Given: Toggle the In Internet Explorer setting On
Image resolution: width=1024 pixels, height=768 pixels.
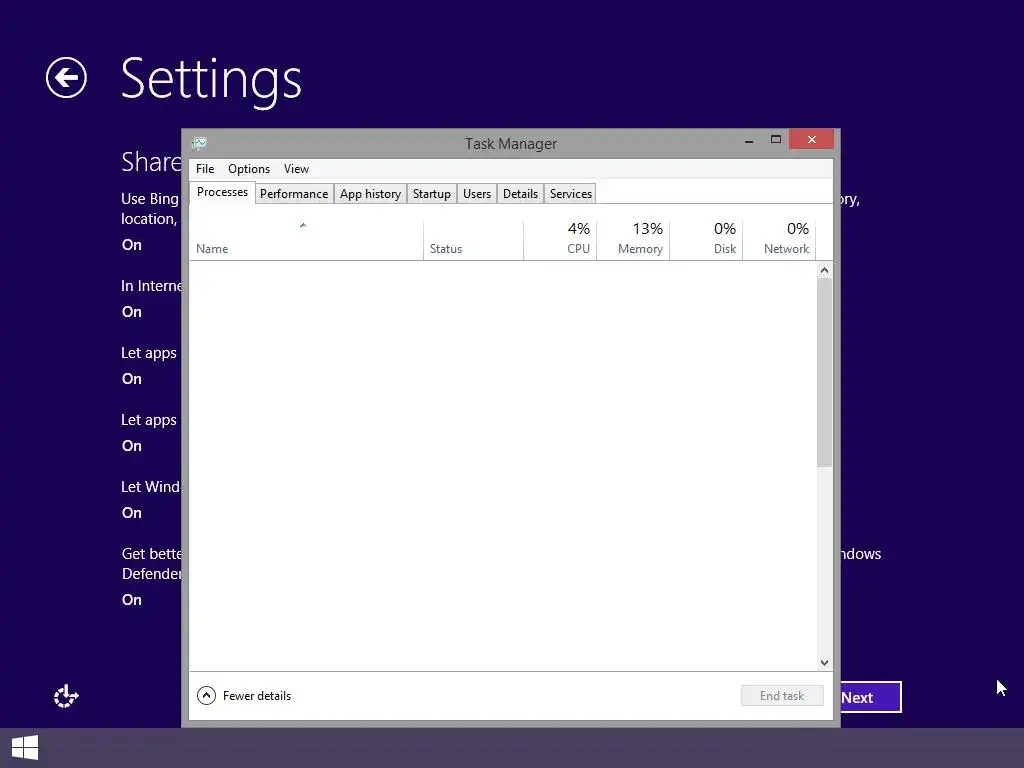Looking at the screenshot, I should [x=131, y=312].
